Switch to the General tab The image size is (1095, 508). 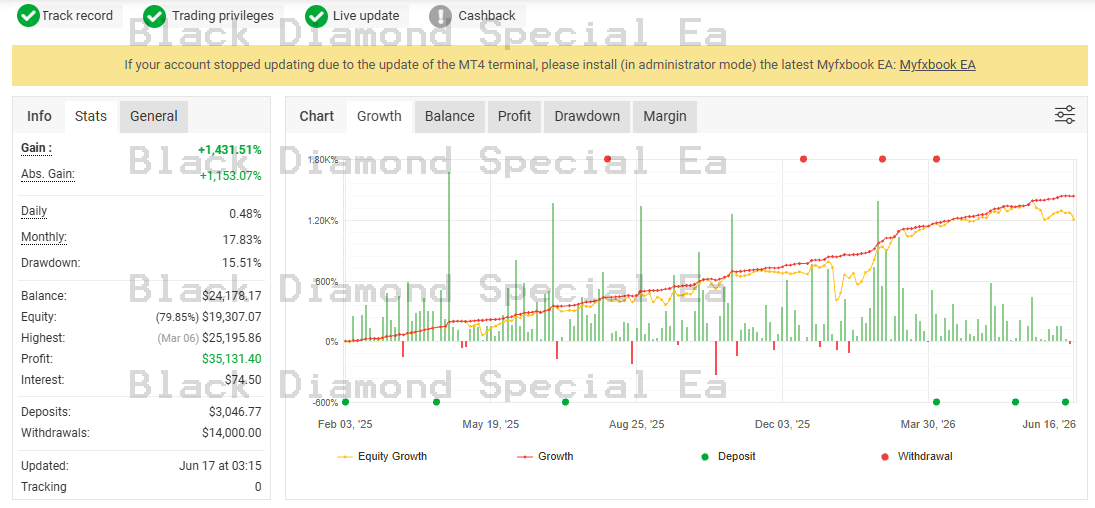[154, 116]
